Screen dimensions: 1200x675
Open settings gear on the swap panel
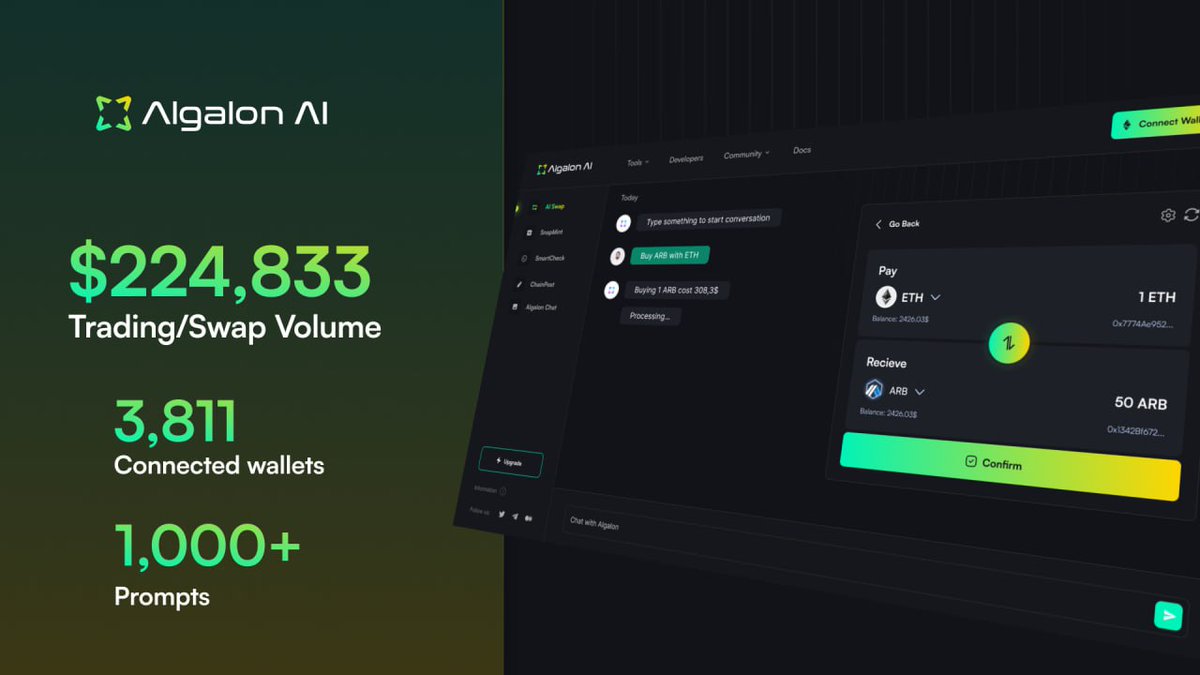tap(1167, 214)
